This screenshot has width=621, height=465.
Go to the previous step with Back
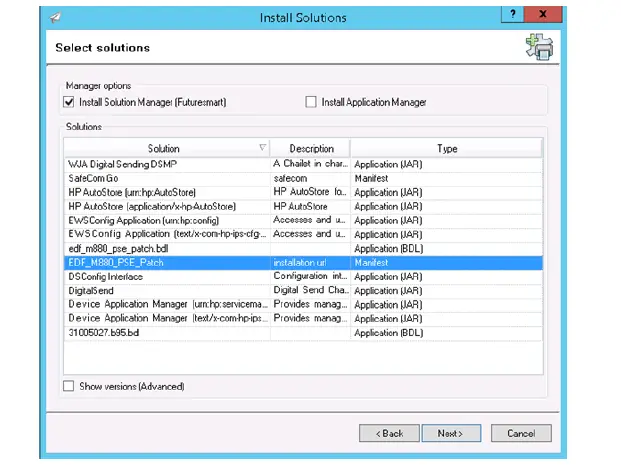pyautogui.click(x=389, y=433)
